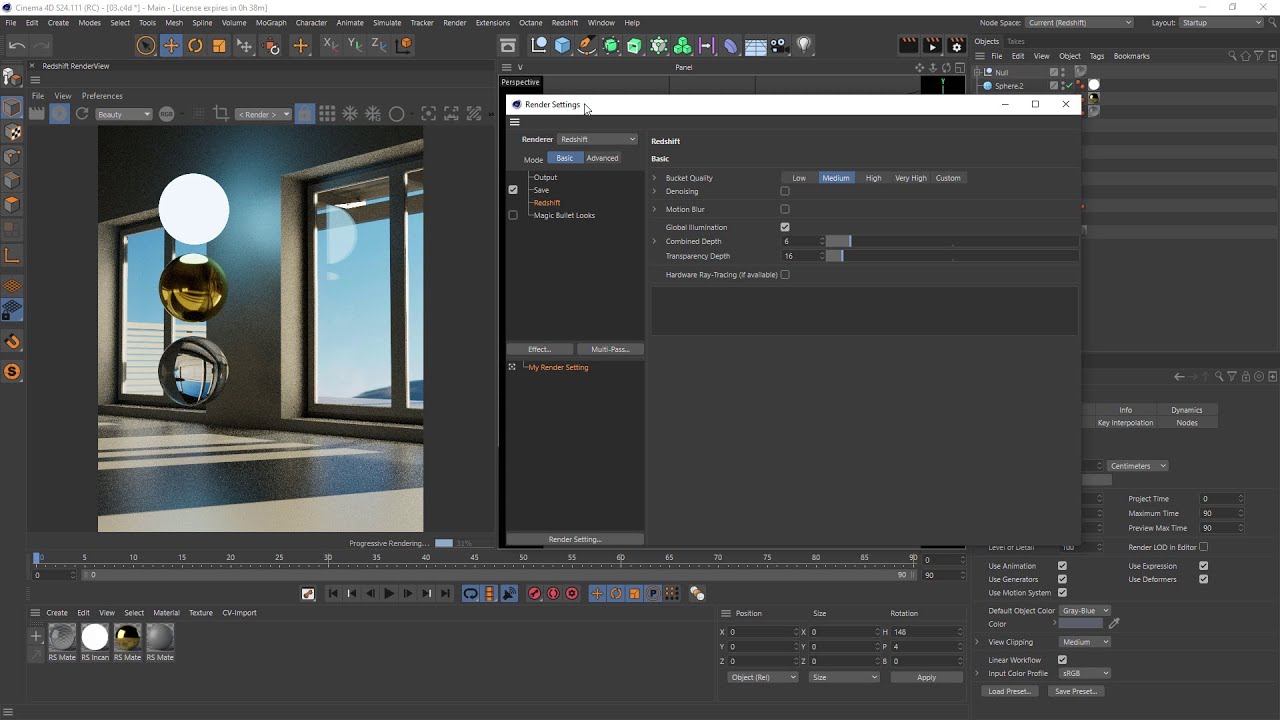Switch to the Takes tab
The width and height of the screenshot is (1280, 720).
tap(1016, 41)
